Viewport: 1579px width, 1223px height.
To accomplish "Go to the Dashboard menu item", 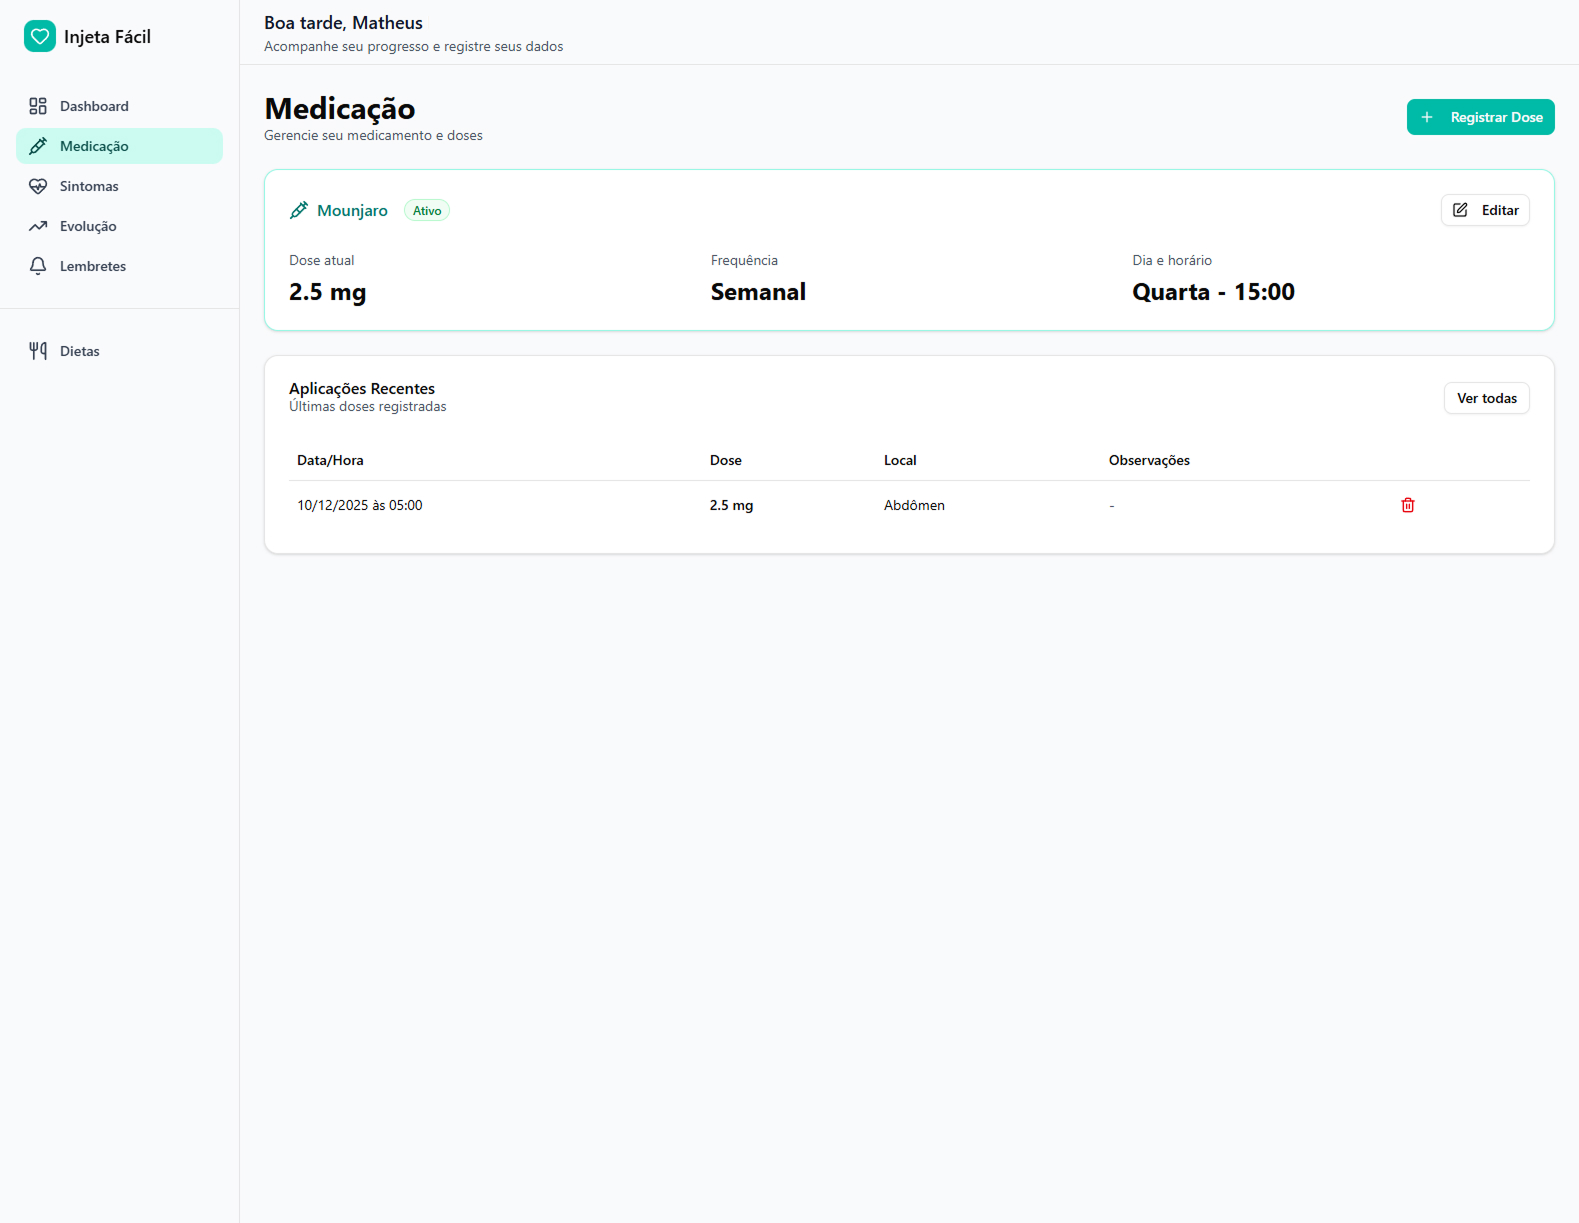I will point(94,106).
